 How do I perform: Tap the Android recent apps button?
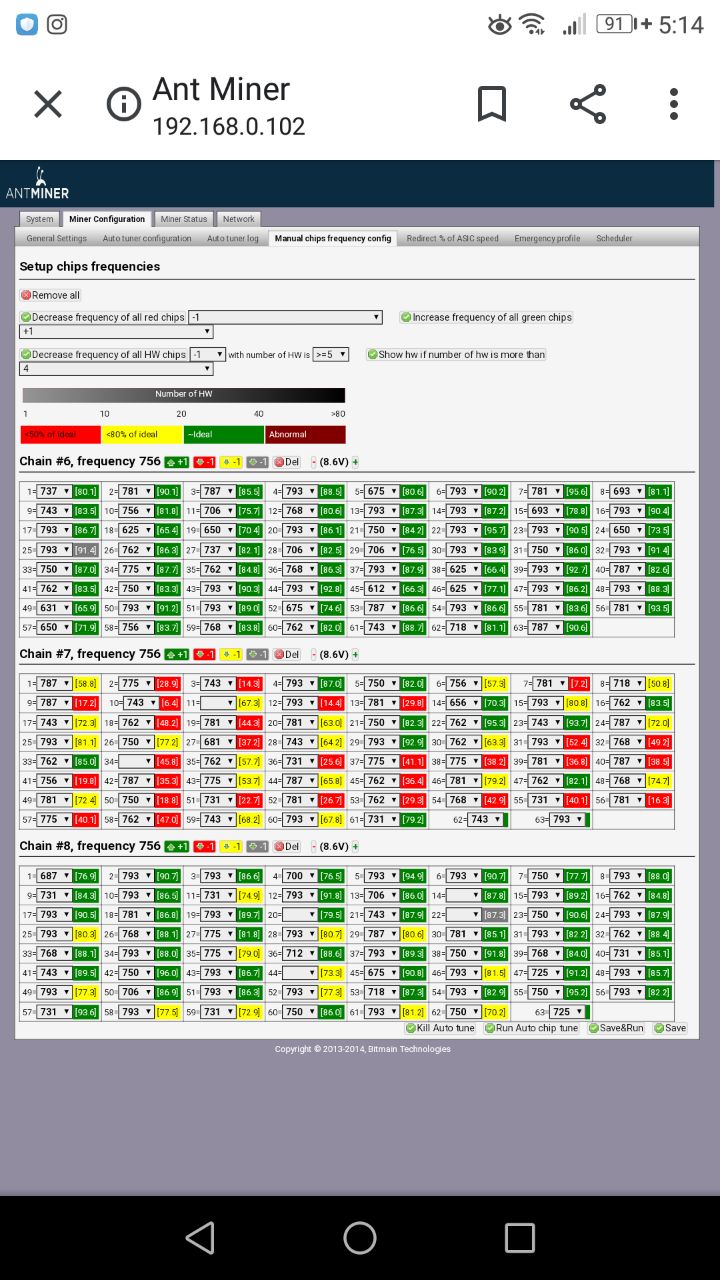[520, 1238]
